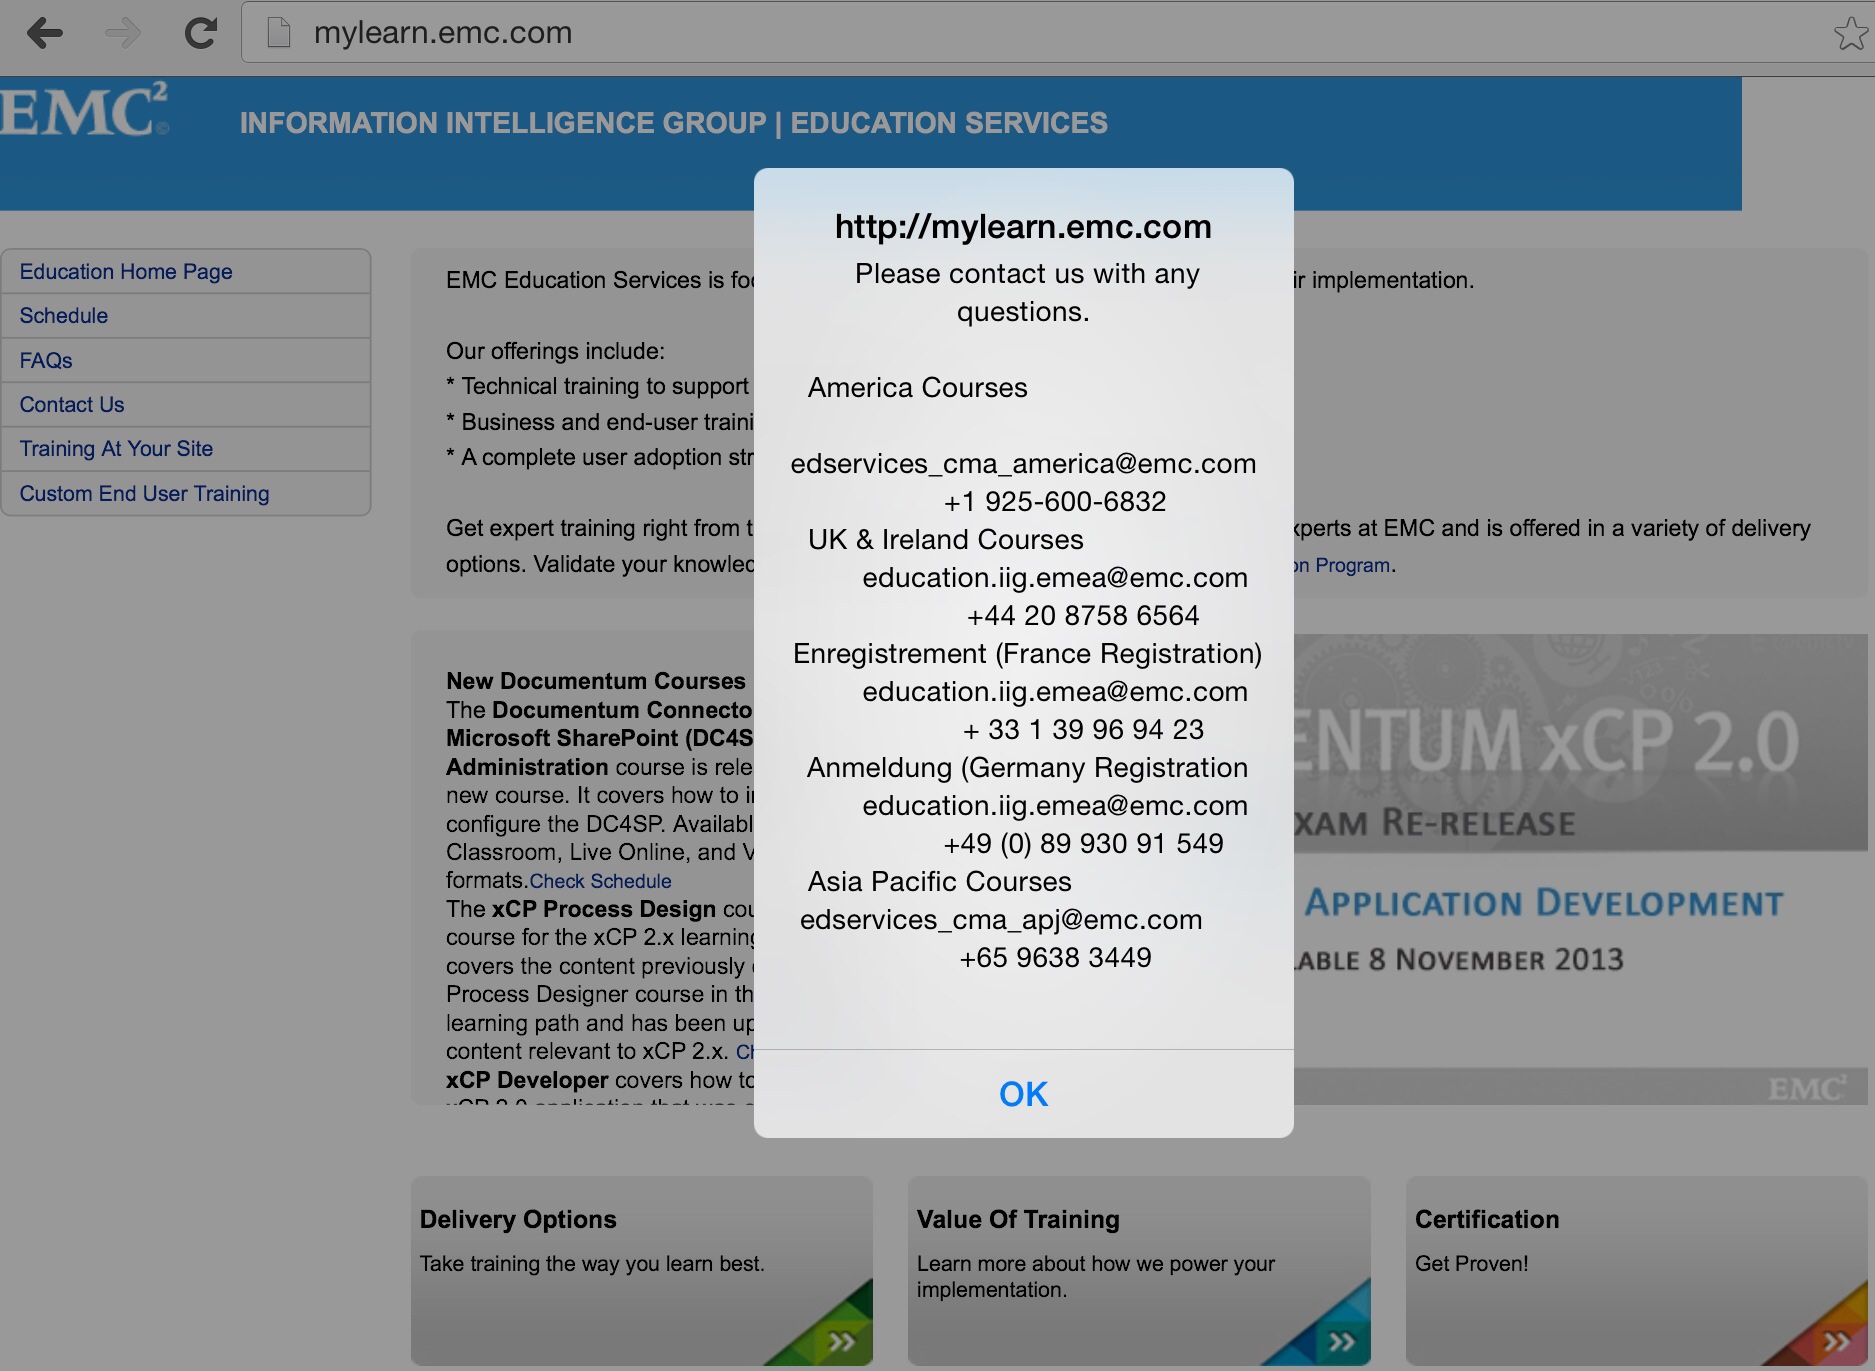This screenshot has height=1371, width=1875.
Task: Click edservices_cma_apj@emc.com in the dialog
Action: pos(1001,920)
